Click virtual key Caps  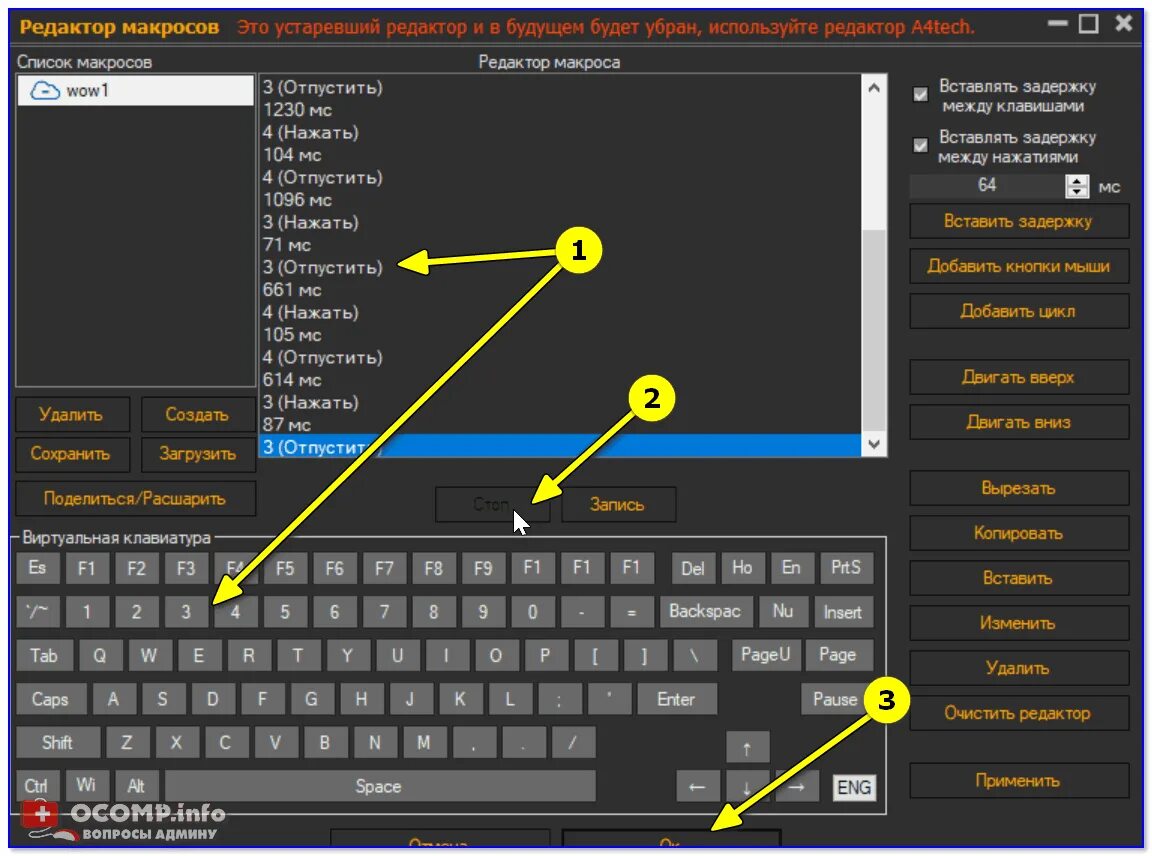click(51, 699)
